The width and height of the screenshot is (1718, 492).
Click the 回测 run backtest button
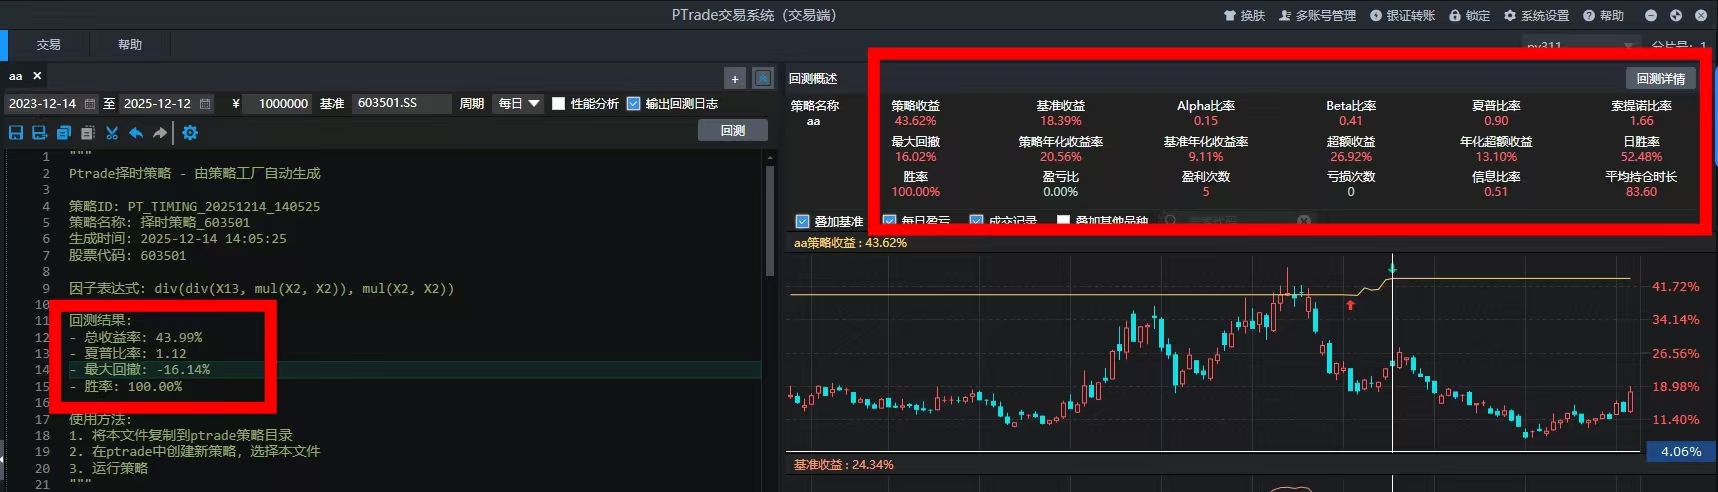point(732,131)
